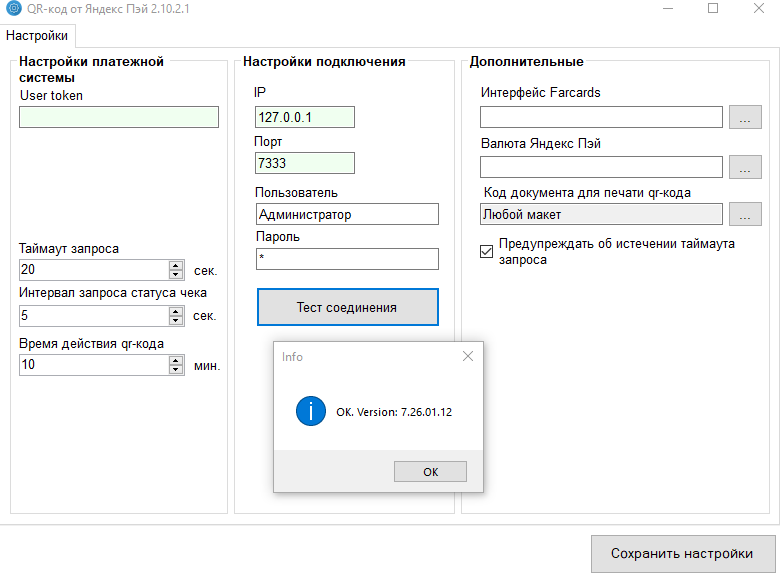
Task: Increase Интервал запроса статуса чека value
Action: [x=177, y=311]
